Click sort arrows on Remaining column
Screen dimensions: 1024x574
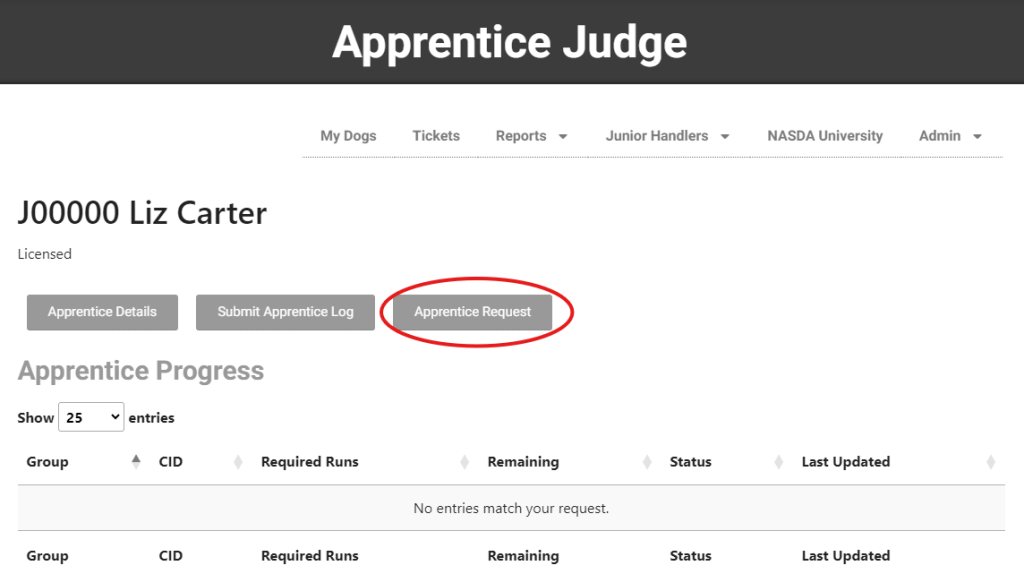pyautogui.click(x=647, y=462)
